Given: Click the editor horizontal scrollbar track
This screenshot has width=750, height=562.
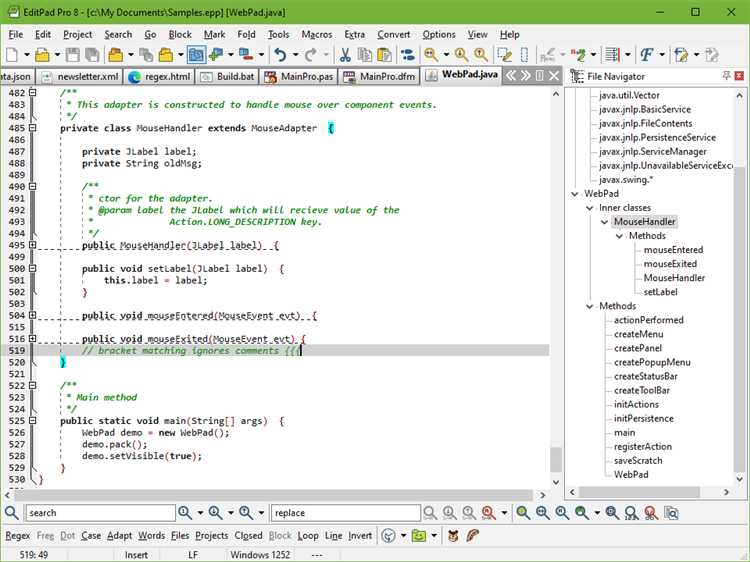Looking at the screenshot, I should (275, 495).
